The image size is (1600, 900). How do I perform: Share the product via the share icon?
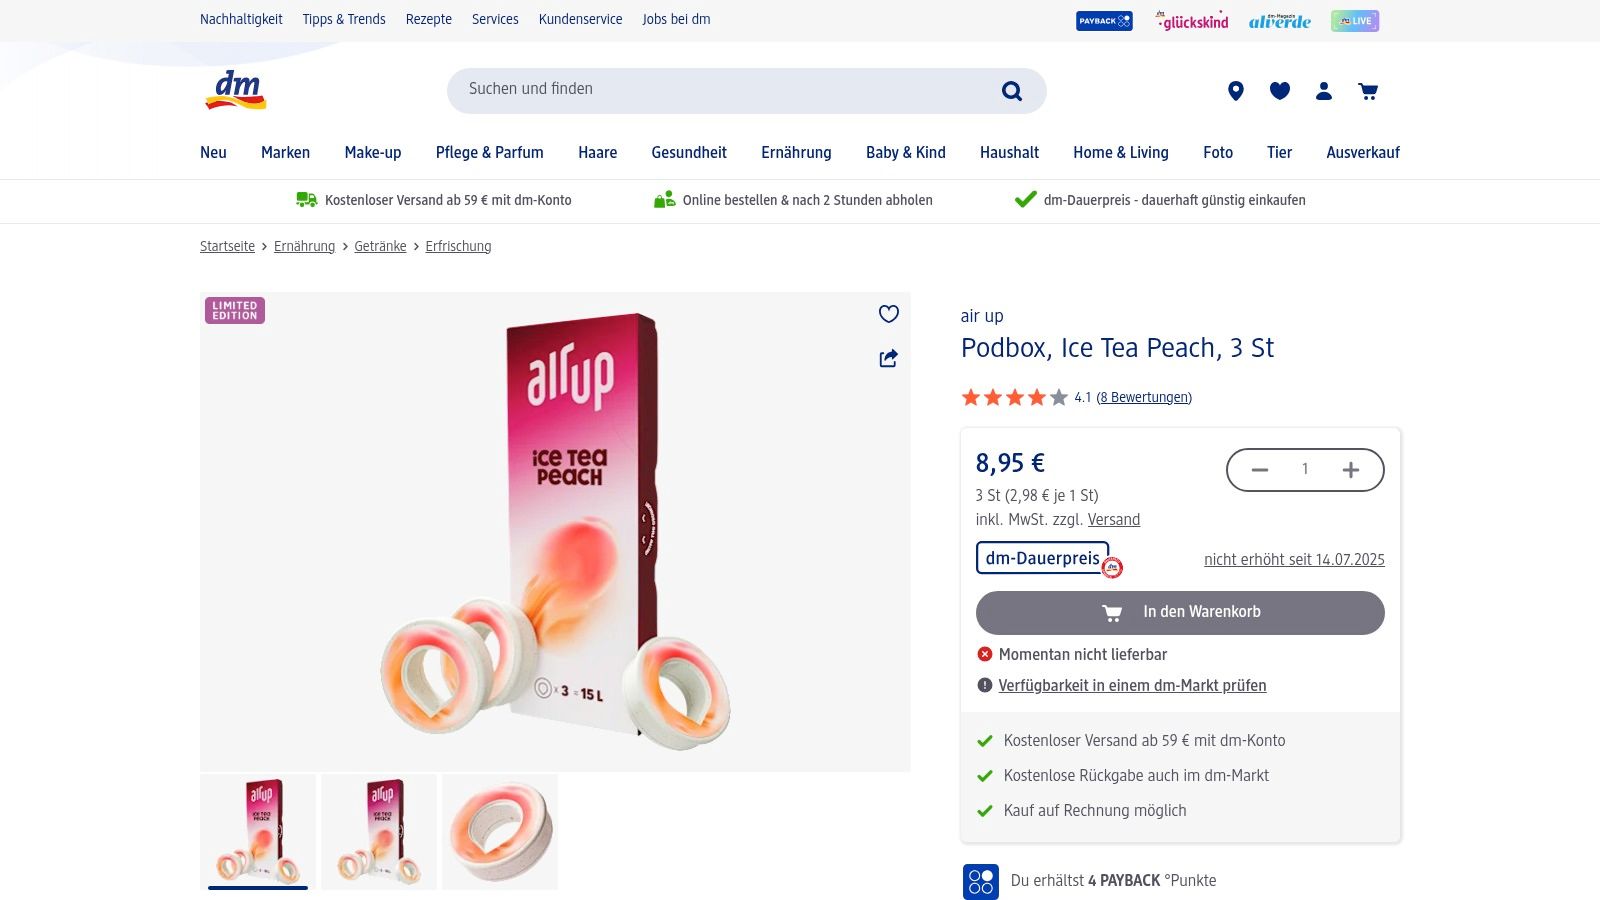[888, 358]
